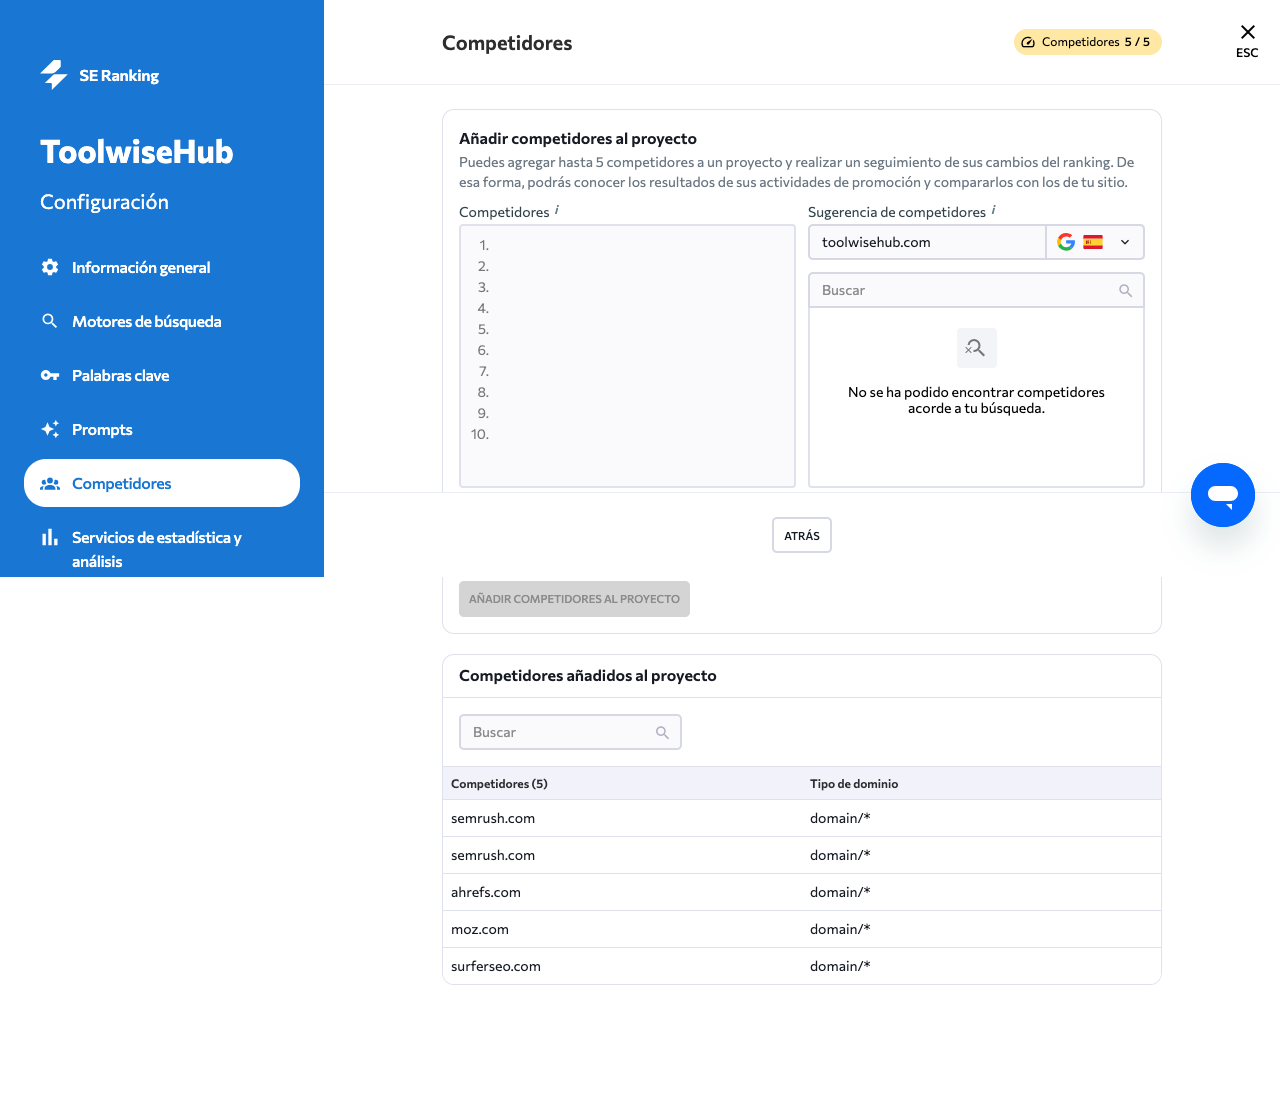Click the Competidores (5) column header
Image resolution: width=1280 pixels, height=1094 pixels.
[x=499, y=784]
